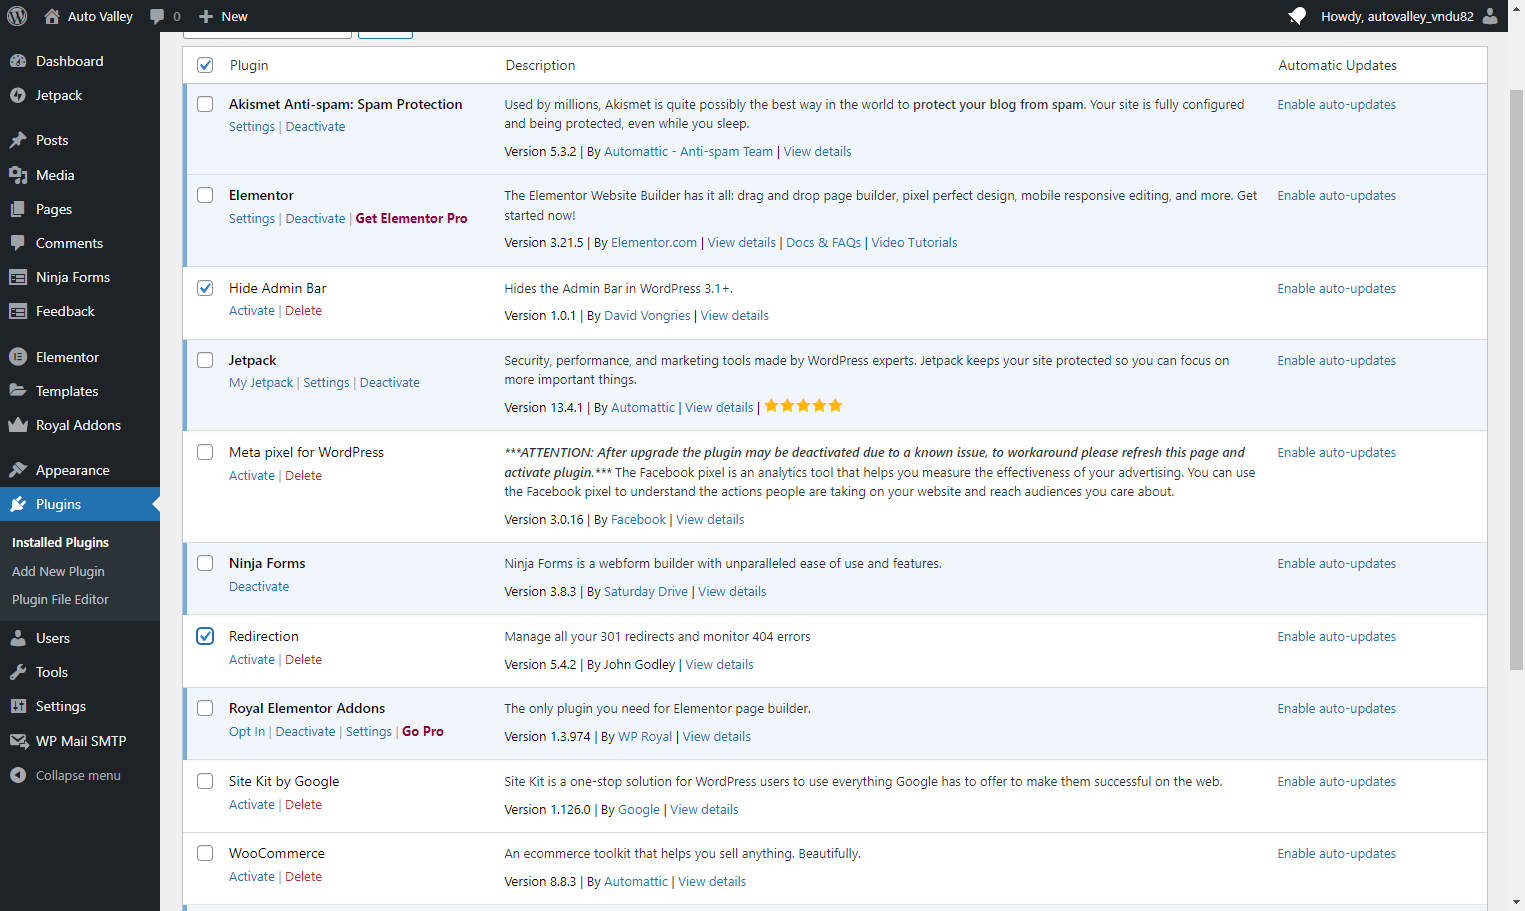Click the Posts pushpin icon

[x=18, y=140]
